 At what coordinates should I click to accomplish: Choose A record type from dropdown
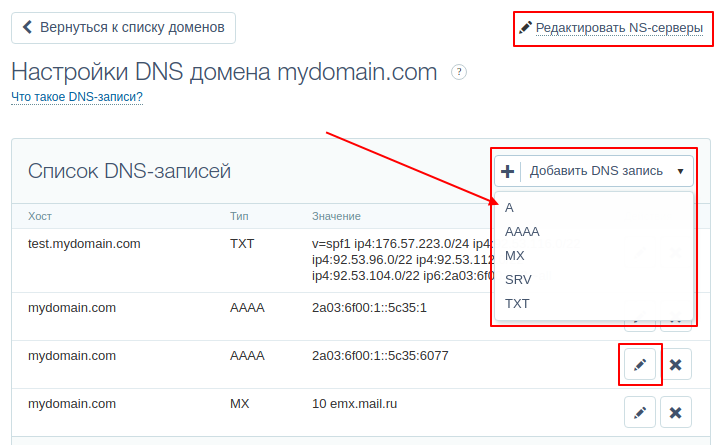coord(510,208)
